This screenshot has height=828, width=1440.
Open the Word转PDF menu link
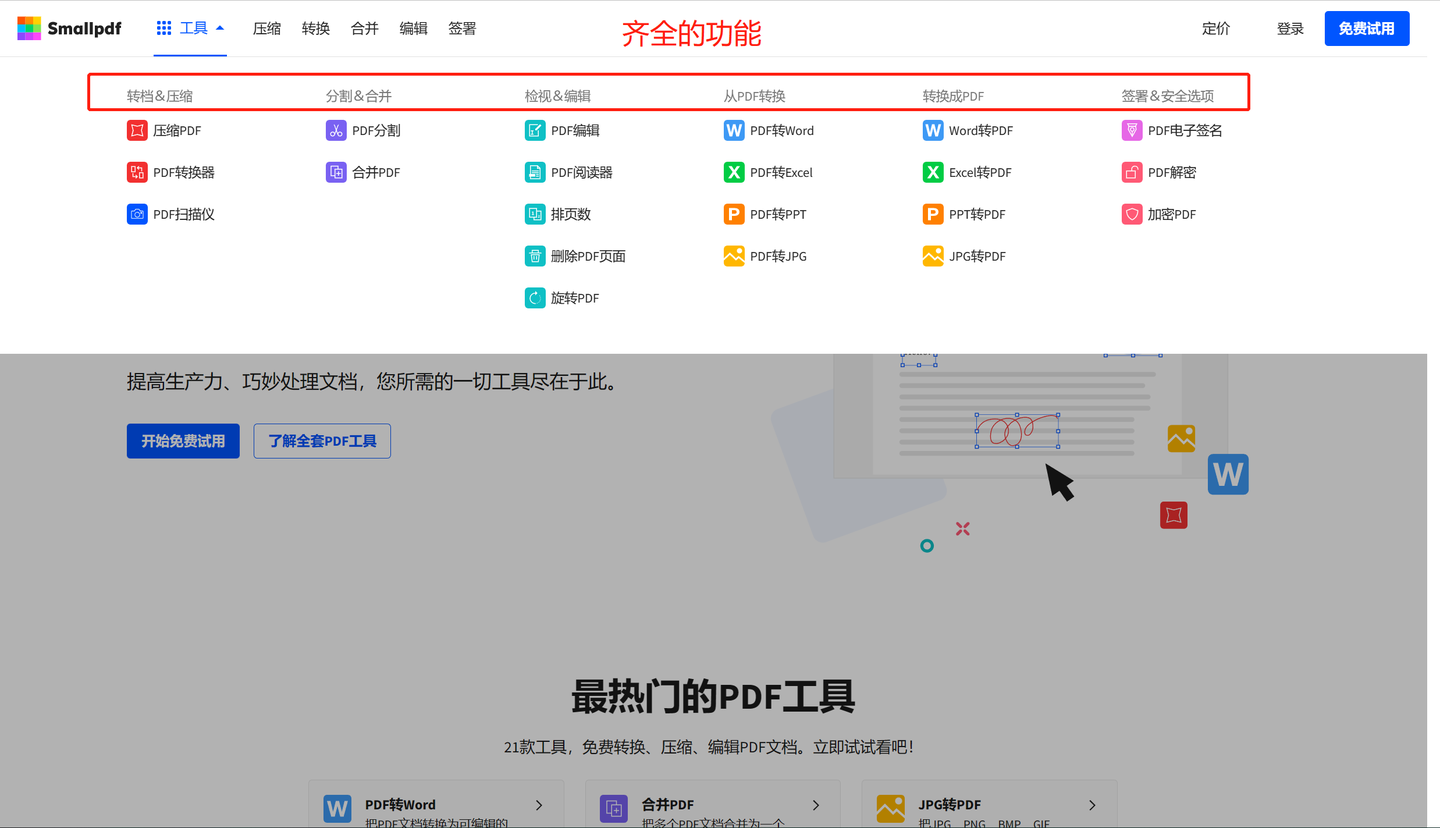click(x=981, y=130)
